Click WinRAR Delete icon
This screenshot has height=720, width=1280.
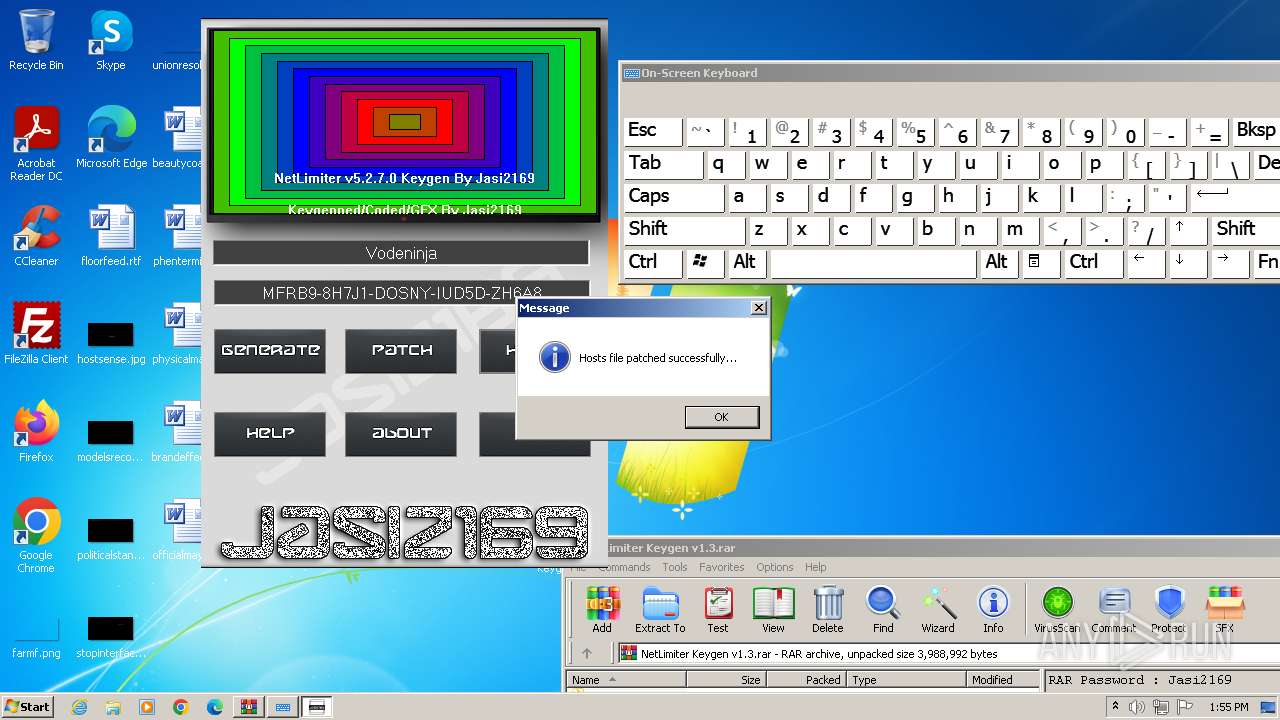pyautogui.click(x=828, y=610)
